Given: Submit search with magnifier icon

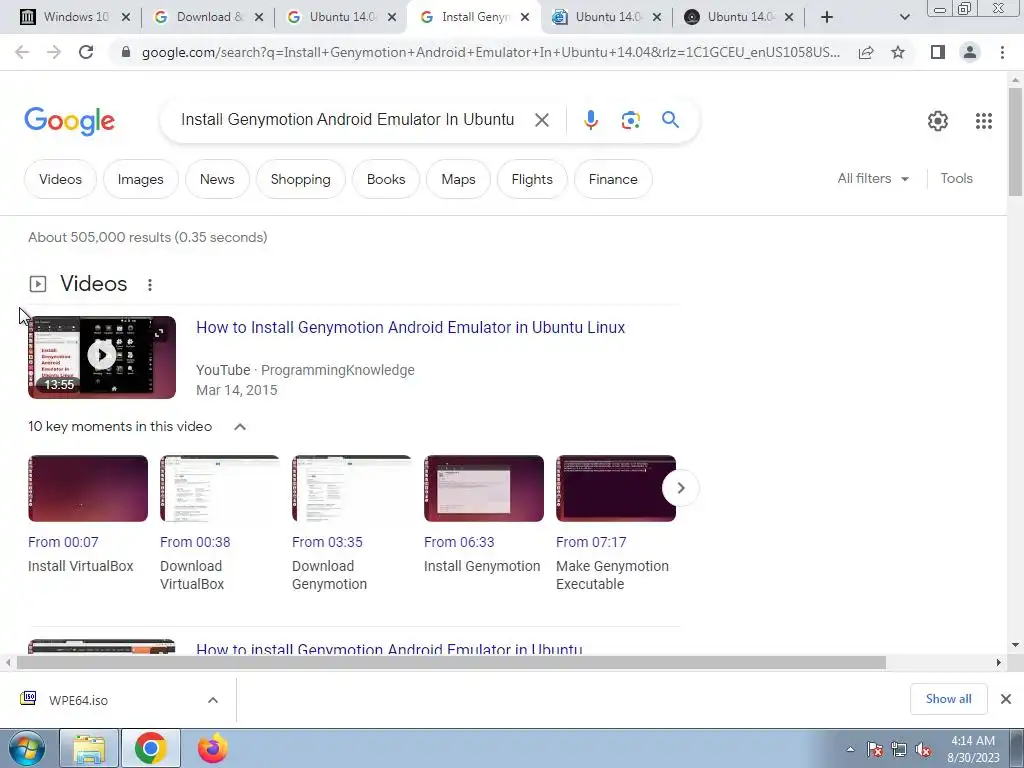Looking at the screenshot, I should click(x=670, y=120).
